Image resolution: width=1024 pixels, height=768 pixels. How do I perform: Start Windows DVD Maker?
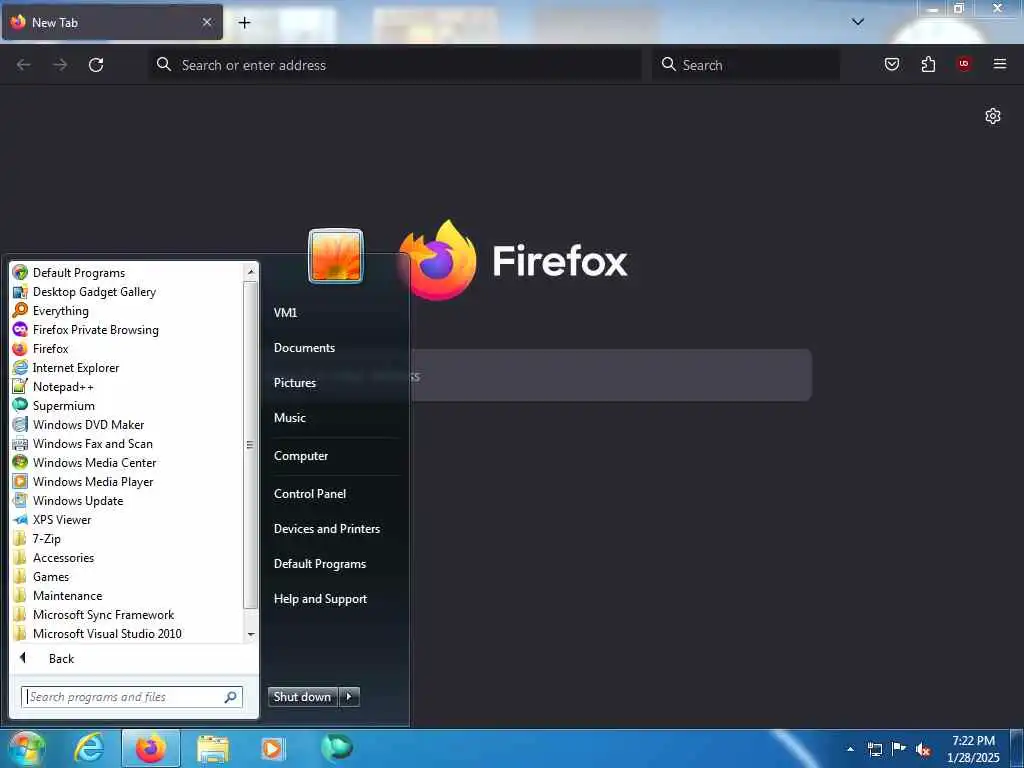click(x=88, y=424)
